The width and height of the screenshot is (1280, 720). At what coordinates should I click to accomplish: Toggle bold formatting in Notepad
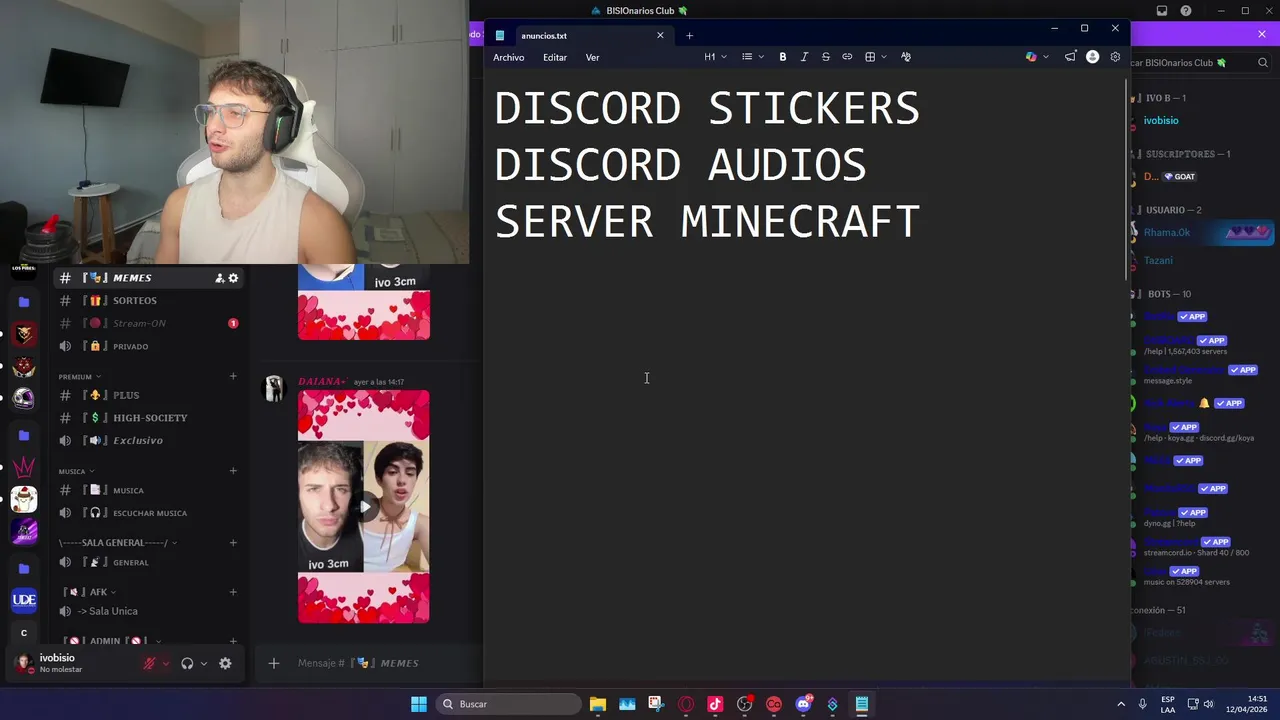point(782,57)
